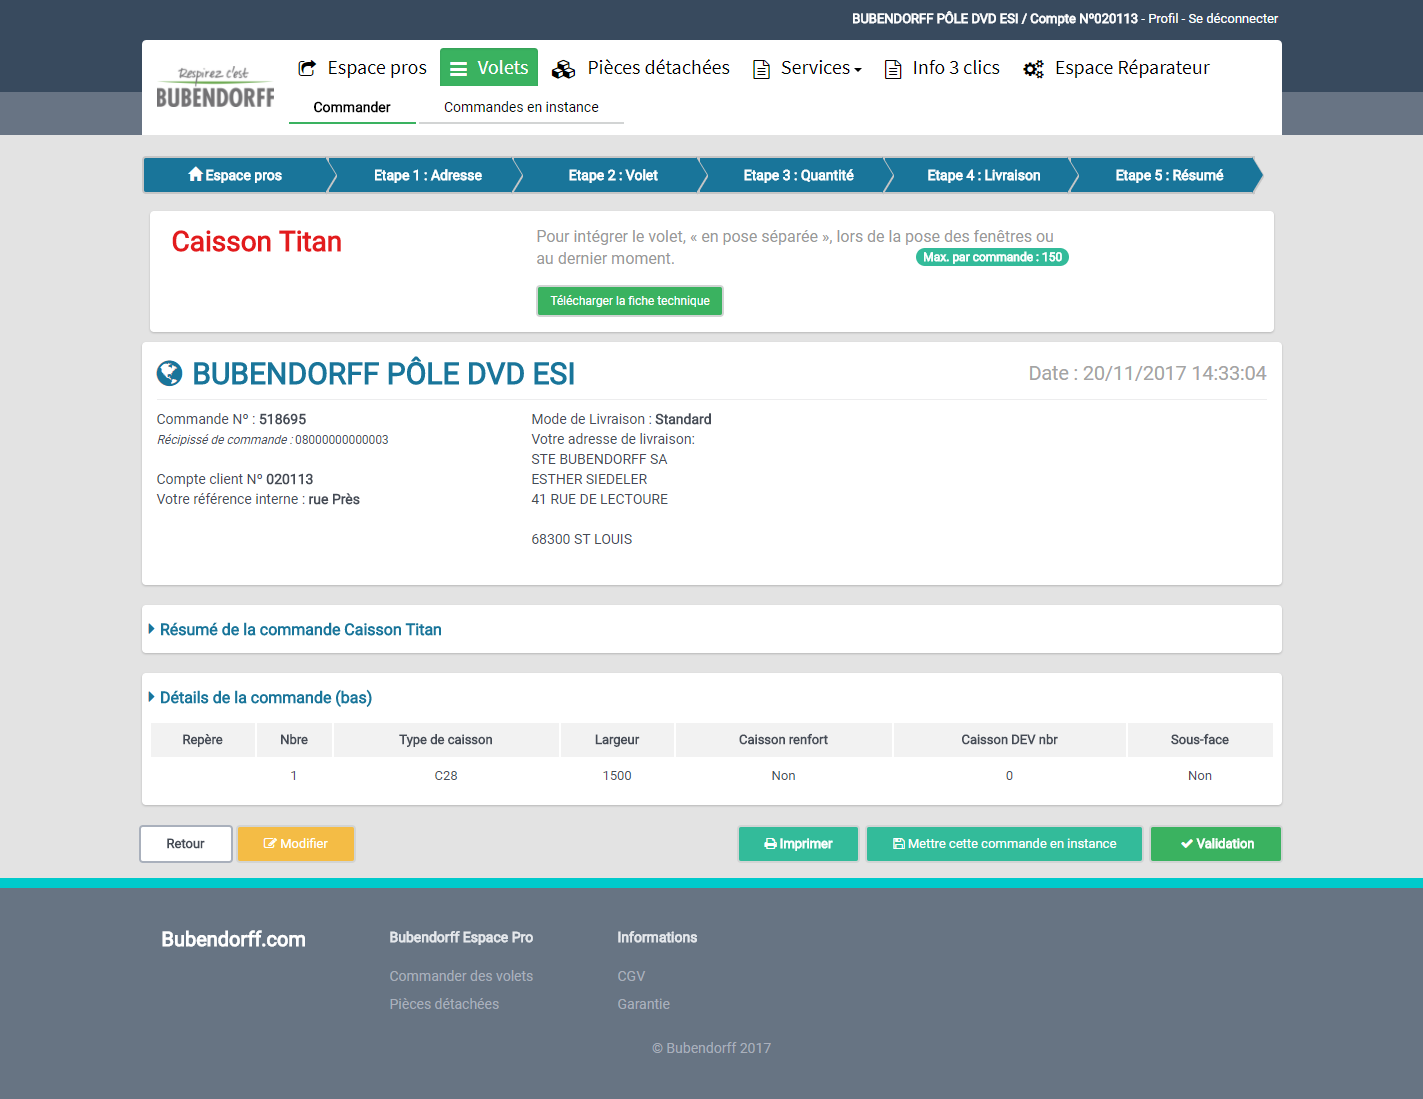
Task: Click the Espace Réparateur gears icon
Action: pos(1033,69)
